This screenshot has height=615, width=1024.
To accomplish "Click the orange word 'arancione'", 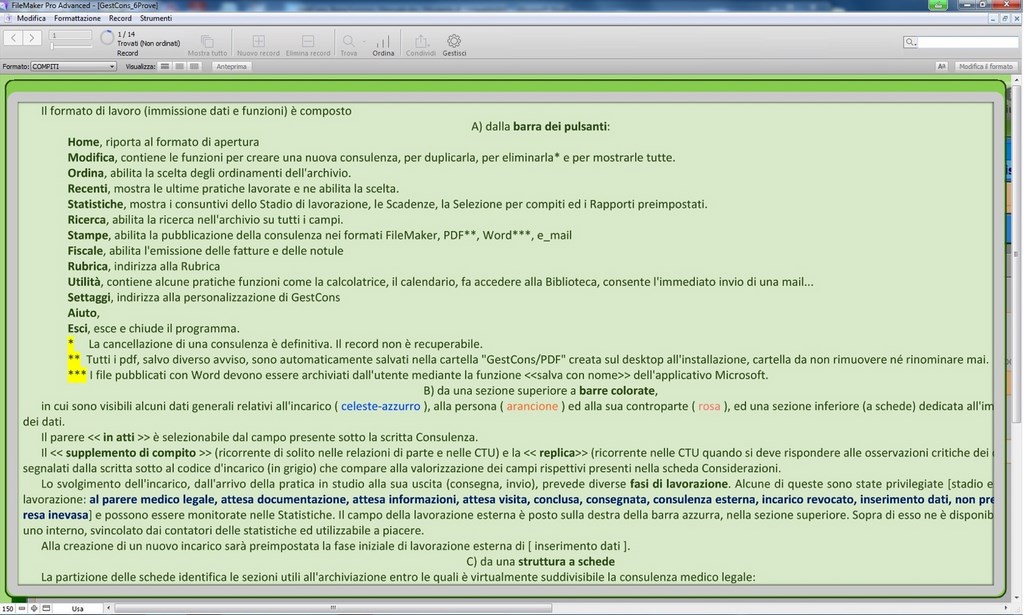I will click(x=532, y=406).
